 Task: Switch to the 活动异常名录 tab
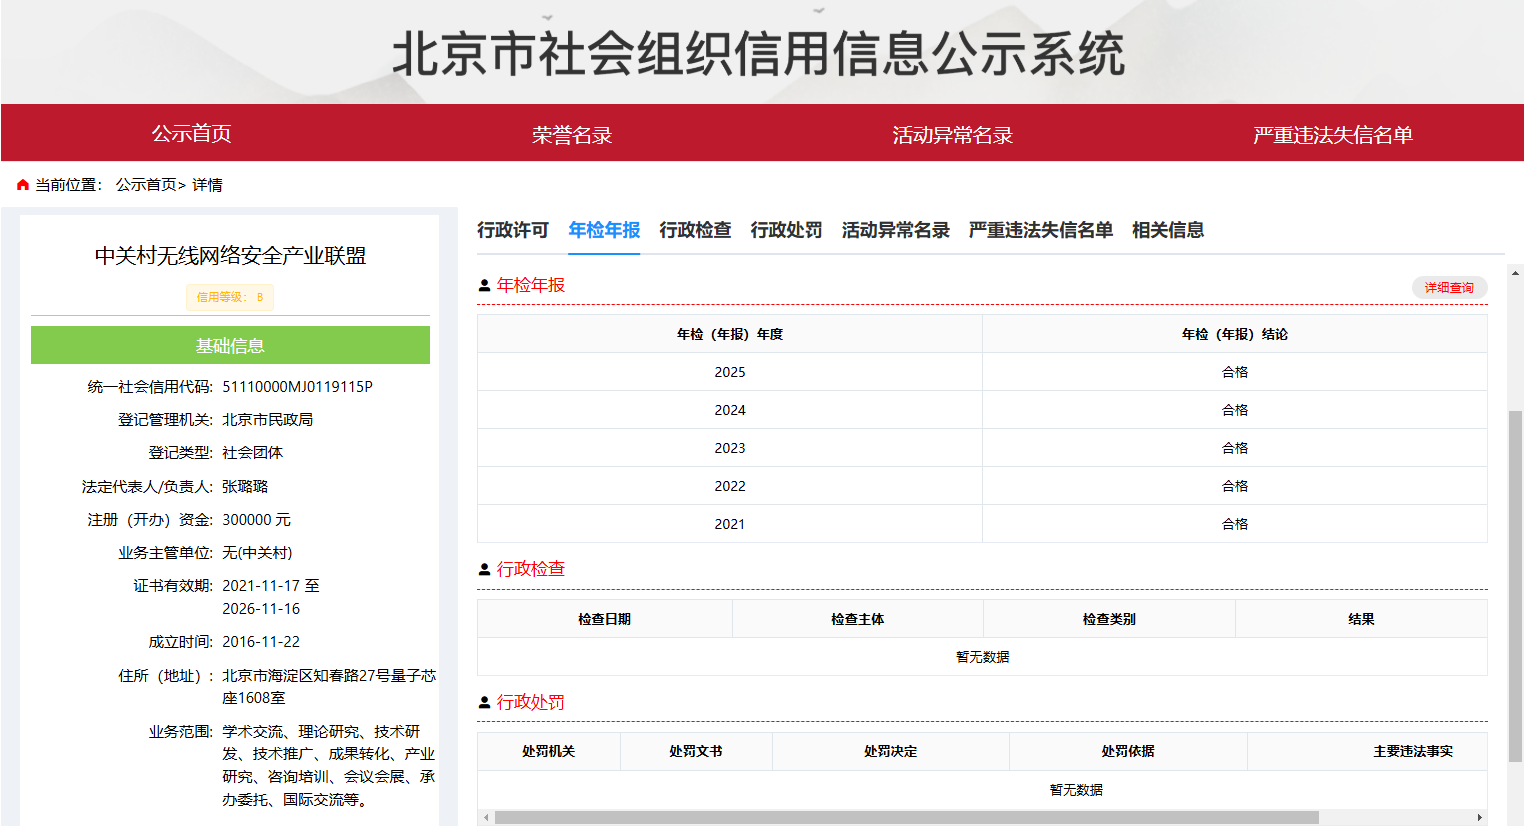click(x=895, y=230)
